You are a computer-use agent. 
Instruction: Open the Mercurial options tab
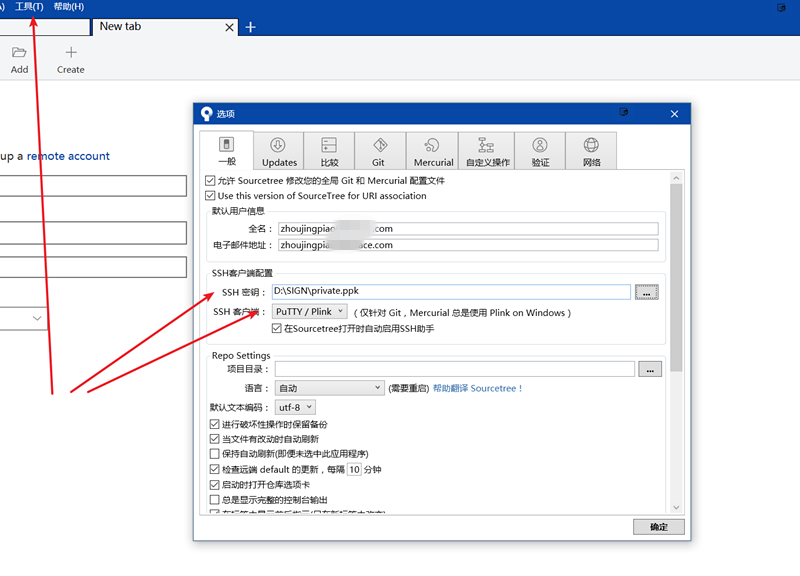(x=433, y=151)
